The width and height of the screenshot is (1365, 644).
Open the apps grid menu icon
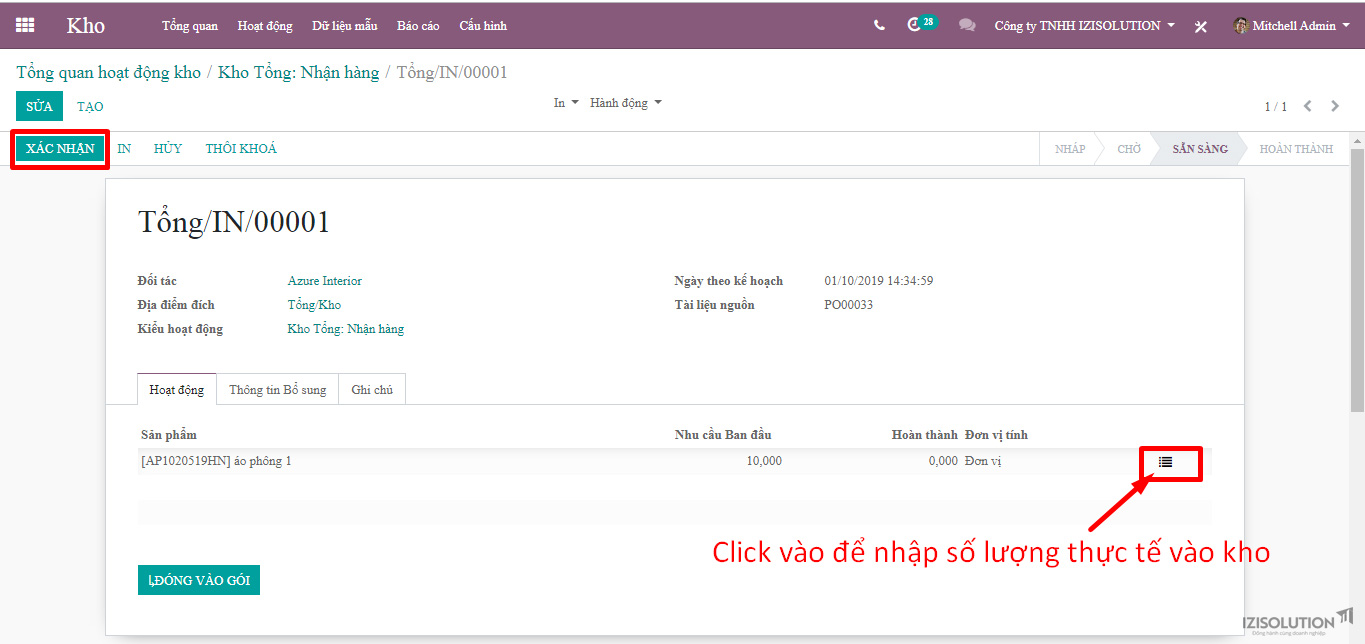tap(25, 25)
